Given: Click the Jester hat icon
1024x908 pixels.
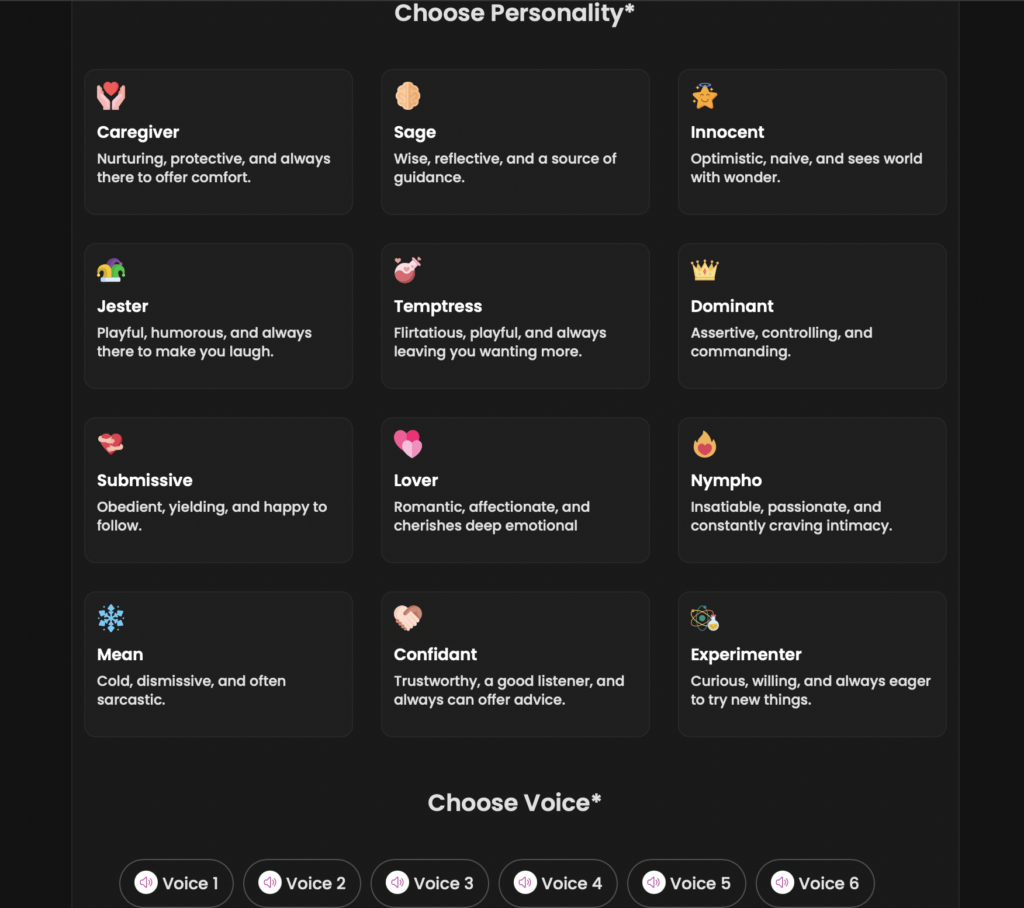Looking at the screenshot, I should 111,270.
